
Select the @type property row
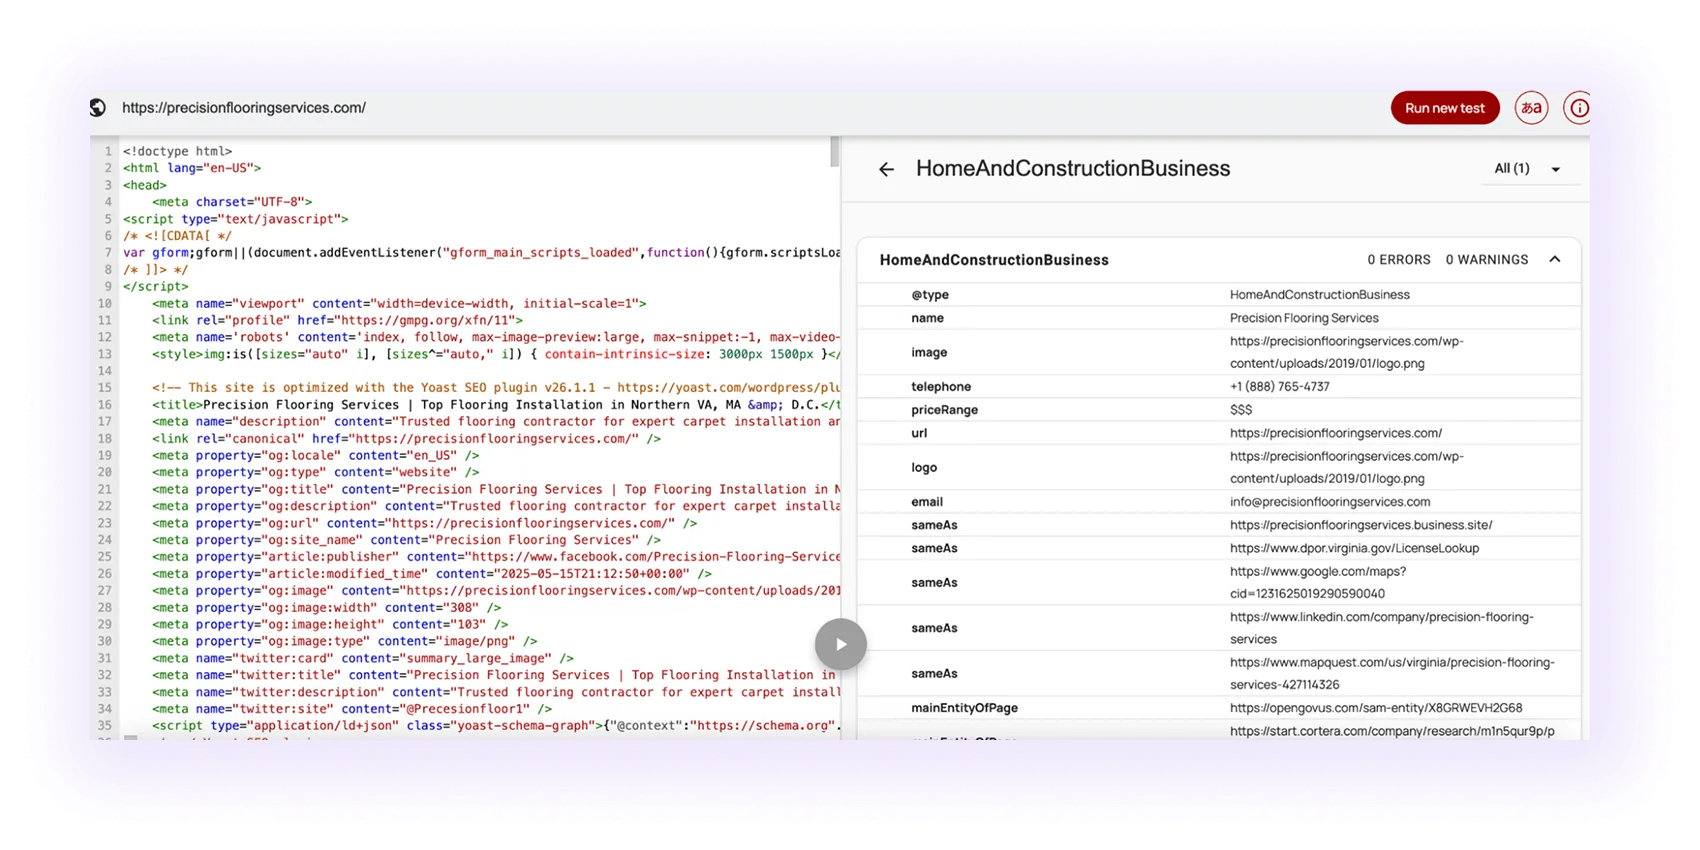[1219, 295]
